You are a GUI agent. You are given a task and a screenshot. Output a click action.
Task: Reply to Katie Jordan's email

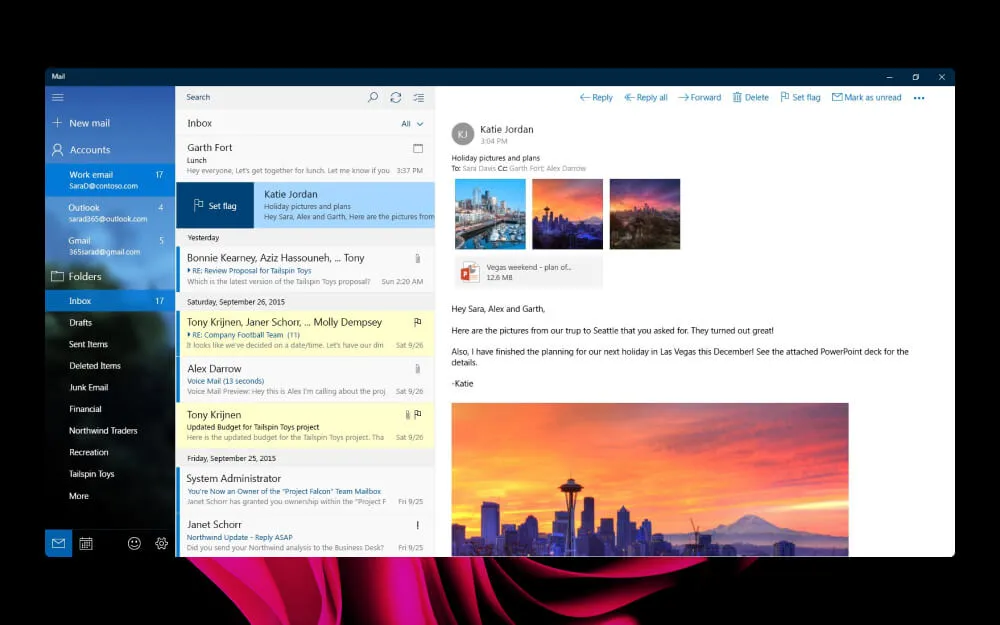pyautogui.click(x=596, y=97)
